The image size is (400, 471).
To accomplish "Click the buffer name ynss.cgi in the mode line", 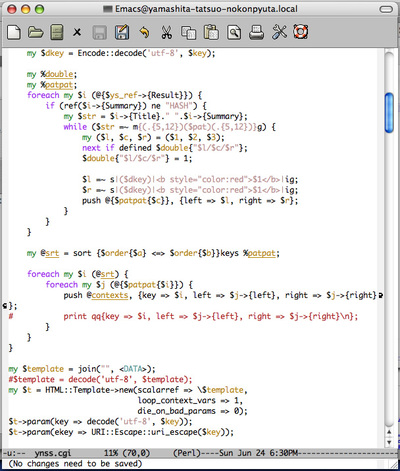I will (53, 453).
